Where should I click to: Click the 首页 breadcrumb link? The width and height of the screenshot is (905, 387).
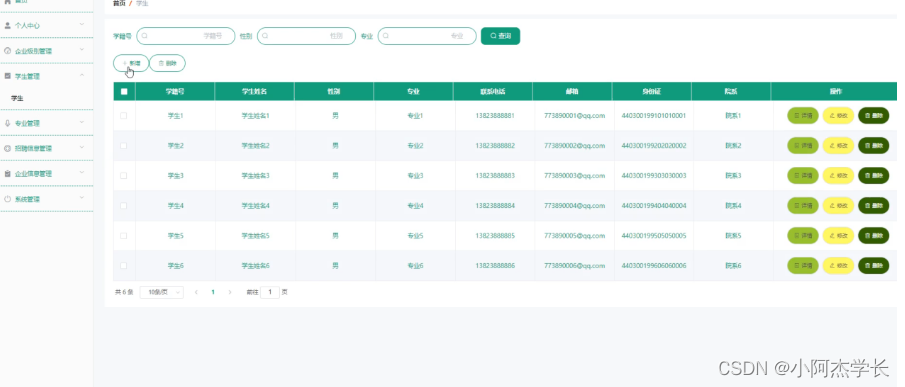(119, 3)
